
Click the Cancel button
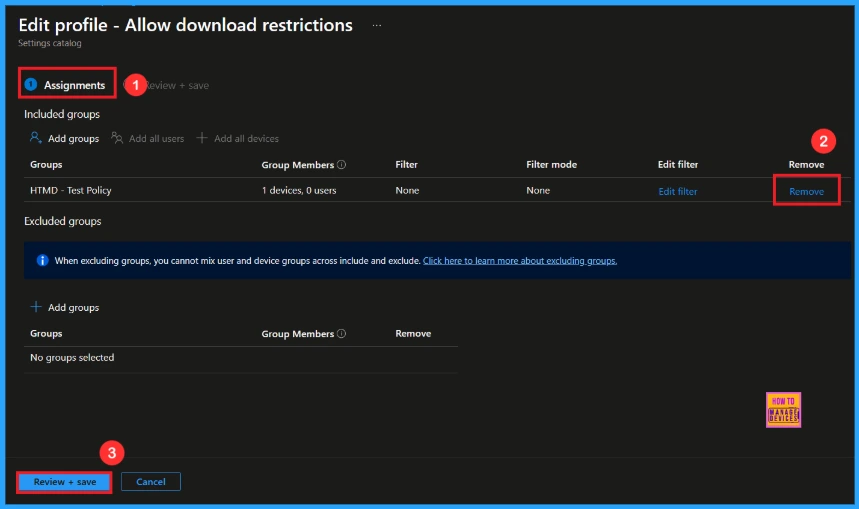pos(151,482)
